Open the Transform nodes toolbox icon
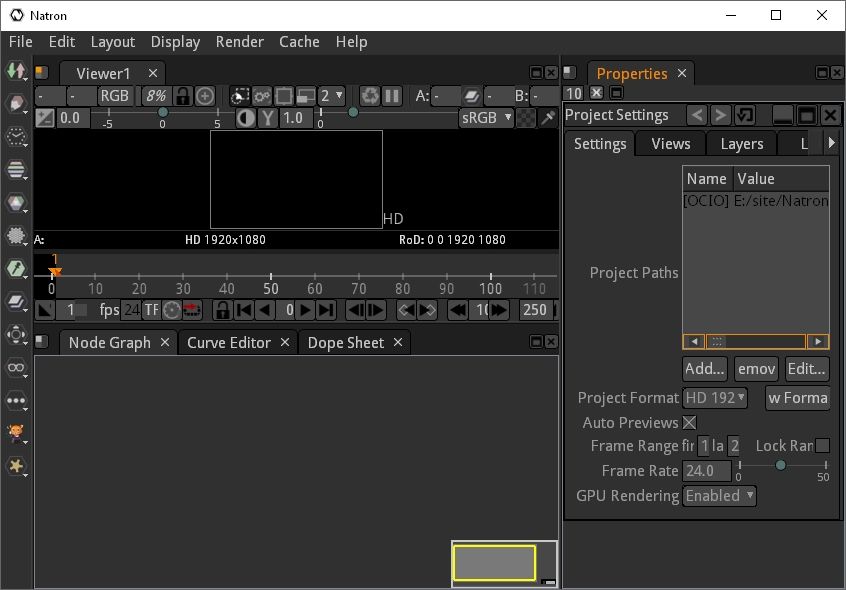Screen dimensions: 846x590 (16, 334)
